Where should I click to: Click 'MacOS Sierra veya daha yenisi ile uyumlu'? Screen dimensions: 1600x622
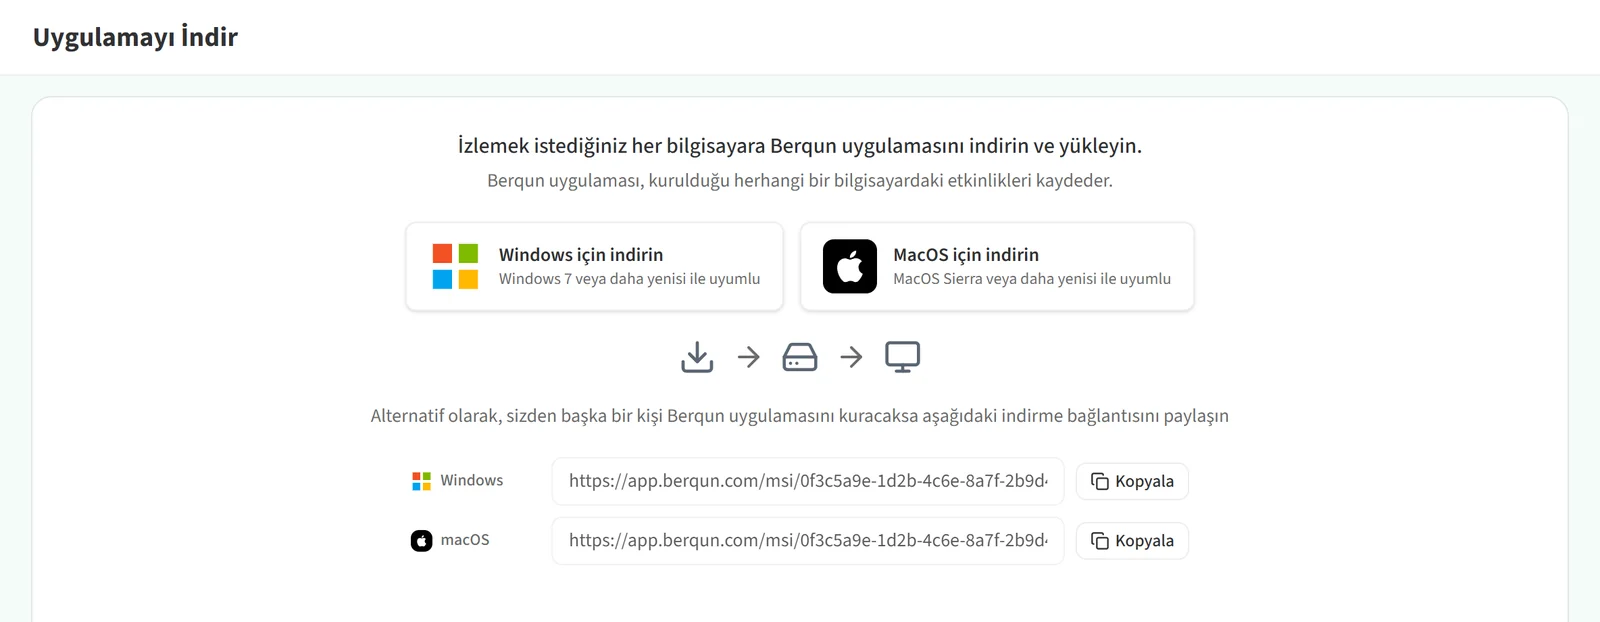click(x=1032, y=279)
